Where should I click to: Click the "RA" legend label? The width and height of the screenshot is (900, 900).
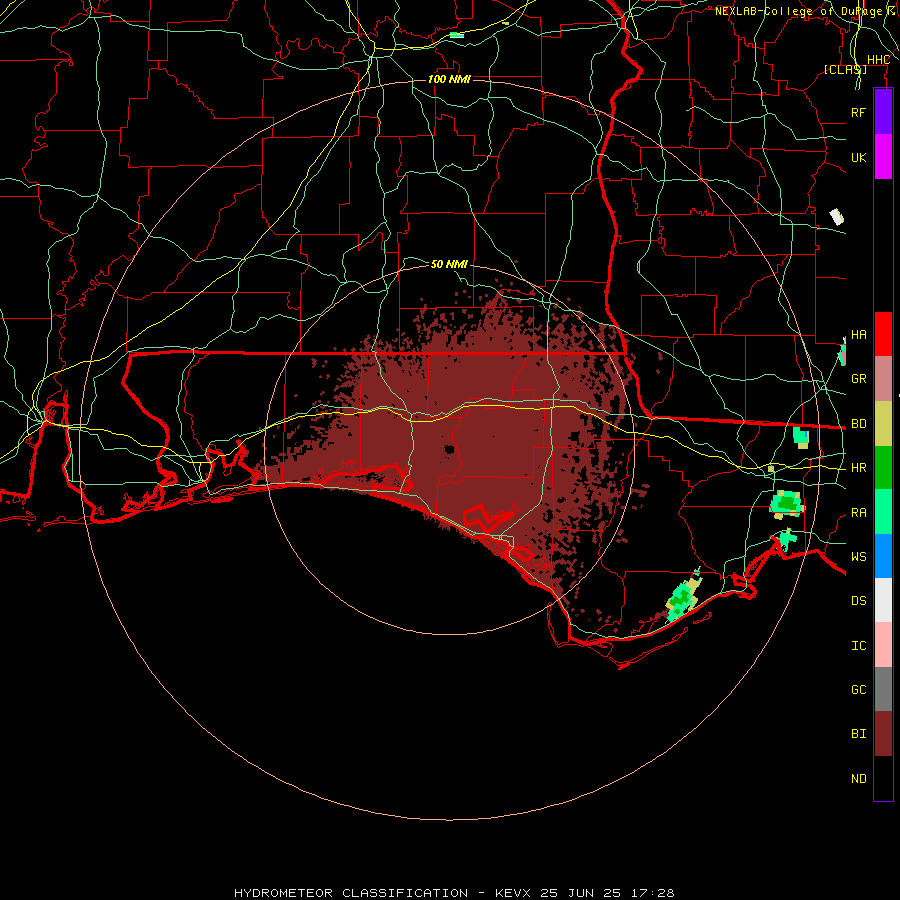point(858,513)
